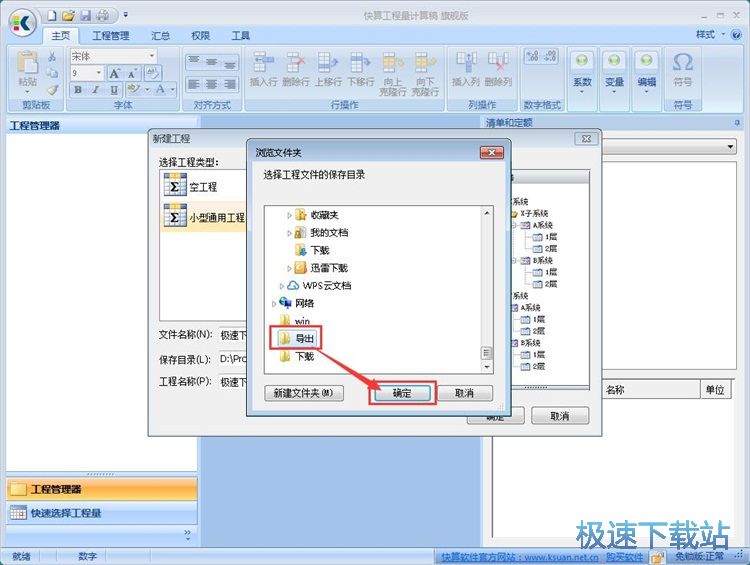Viewport: 750px width, 565px height.
Task: Select the WPS云文档 item
Action: (x=319, y=286)
